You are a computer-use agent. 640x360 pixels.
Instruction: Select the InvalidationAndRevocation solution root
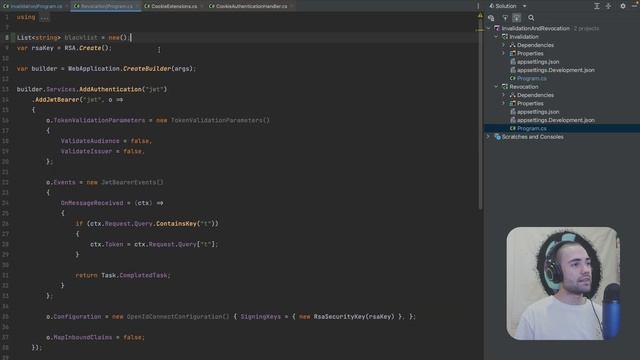point(535,29)
